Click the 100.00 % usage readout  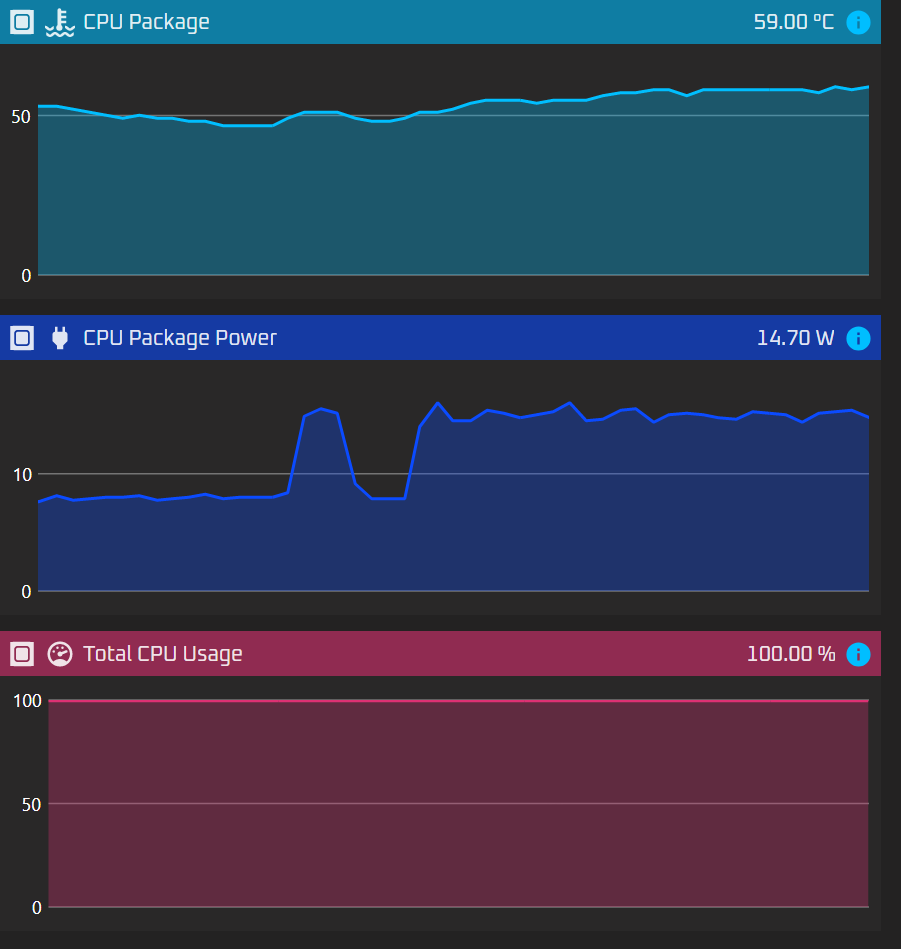(790, 654)
